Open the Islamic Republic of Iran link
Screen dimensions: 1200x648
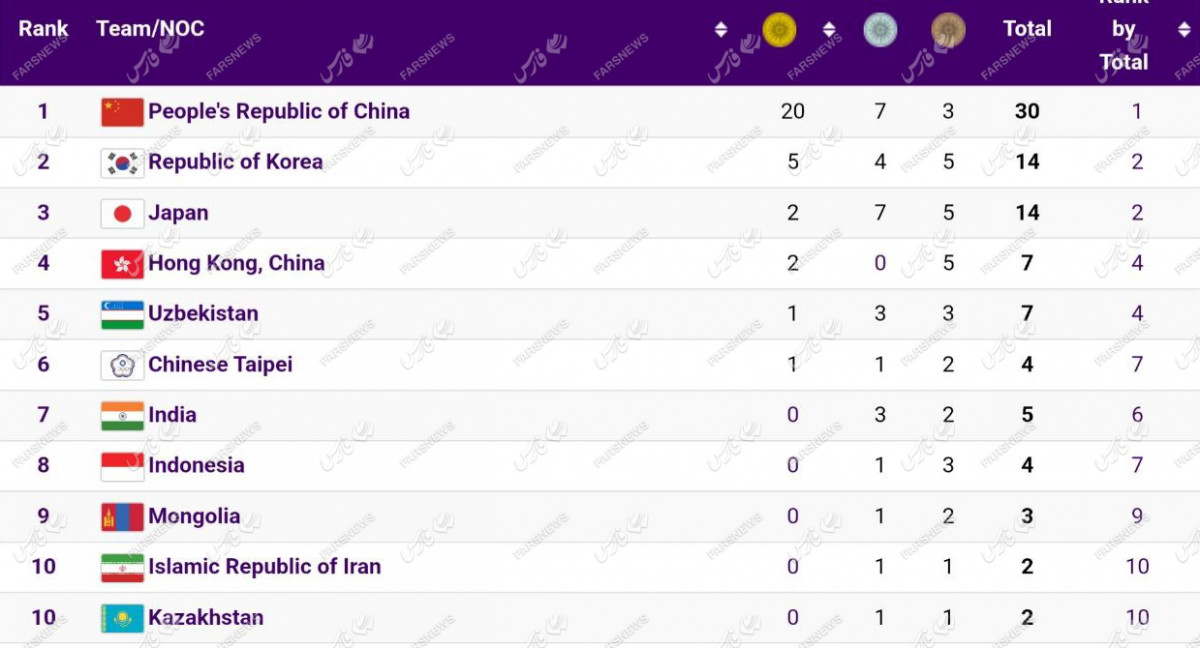tap(264, 567)
